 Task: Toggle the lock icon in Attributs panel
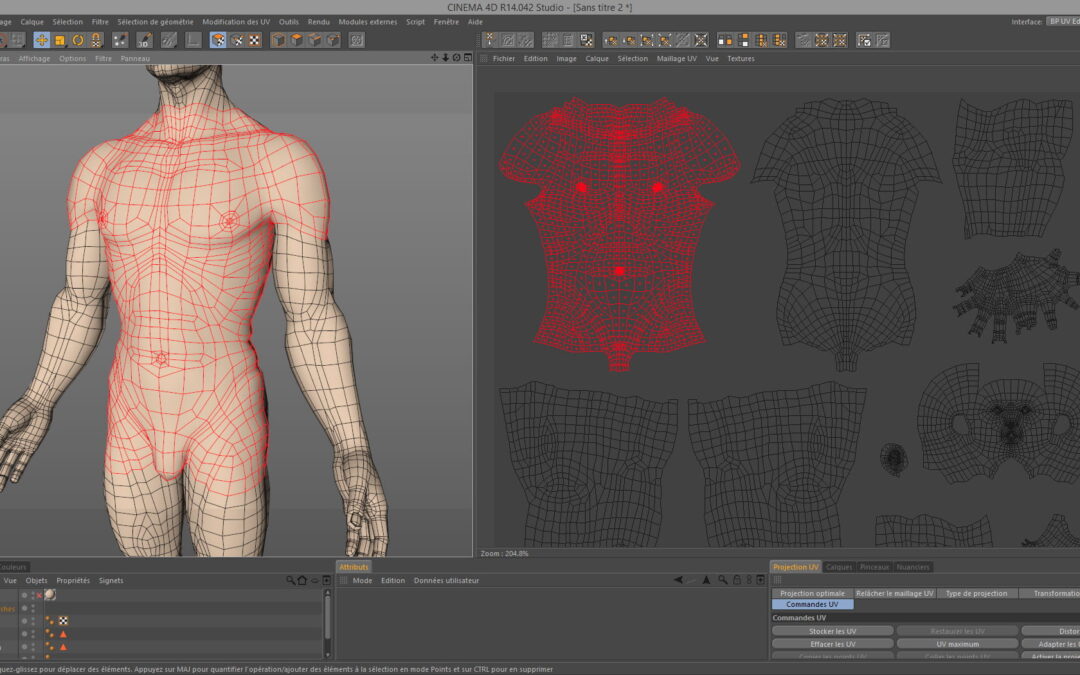(x=736, y=580)
